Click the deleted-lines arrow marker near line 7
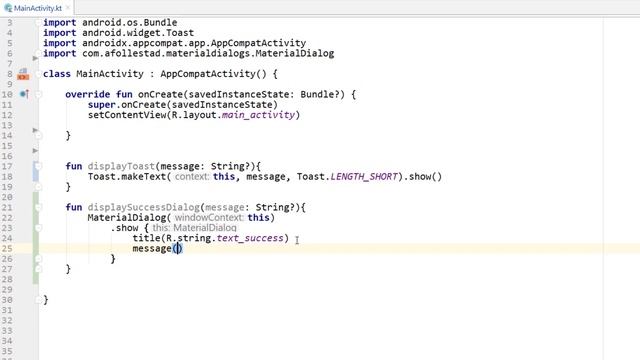This screenshot has width=640, height=360. coord(36,58)
